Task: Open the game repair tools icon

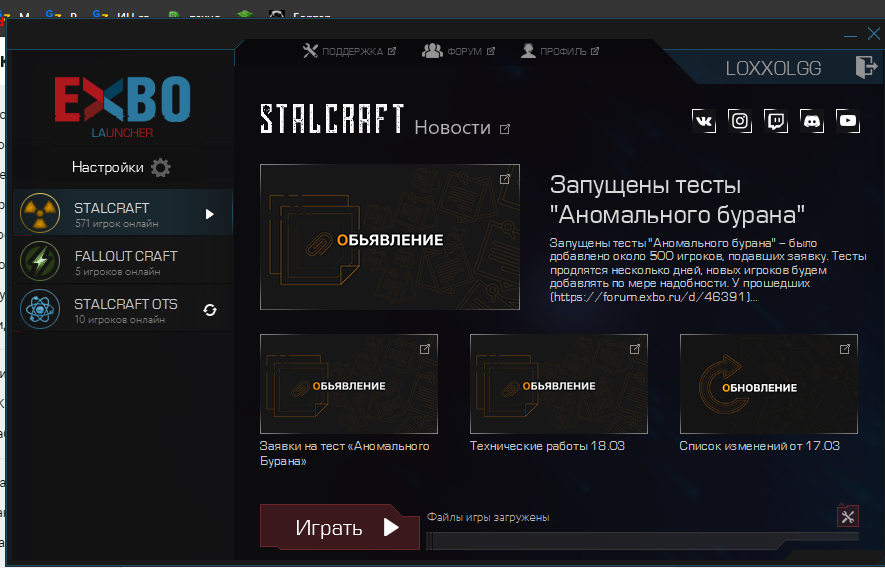Action: point(848,516)
